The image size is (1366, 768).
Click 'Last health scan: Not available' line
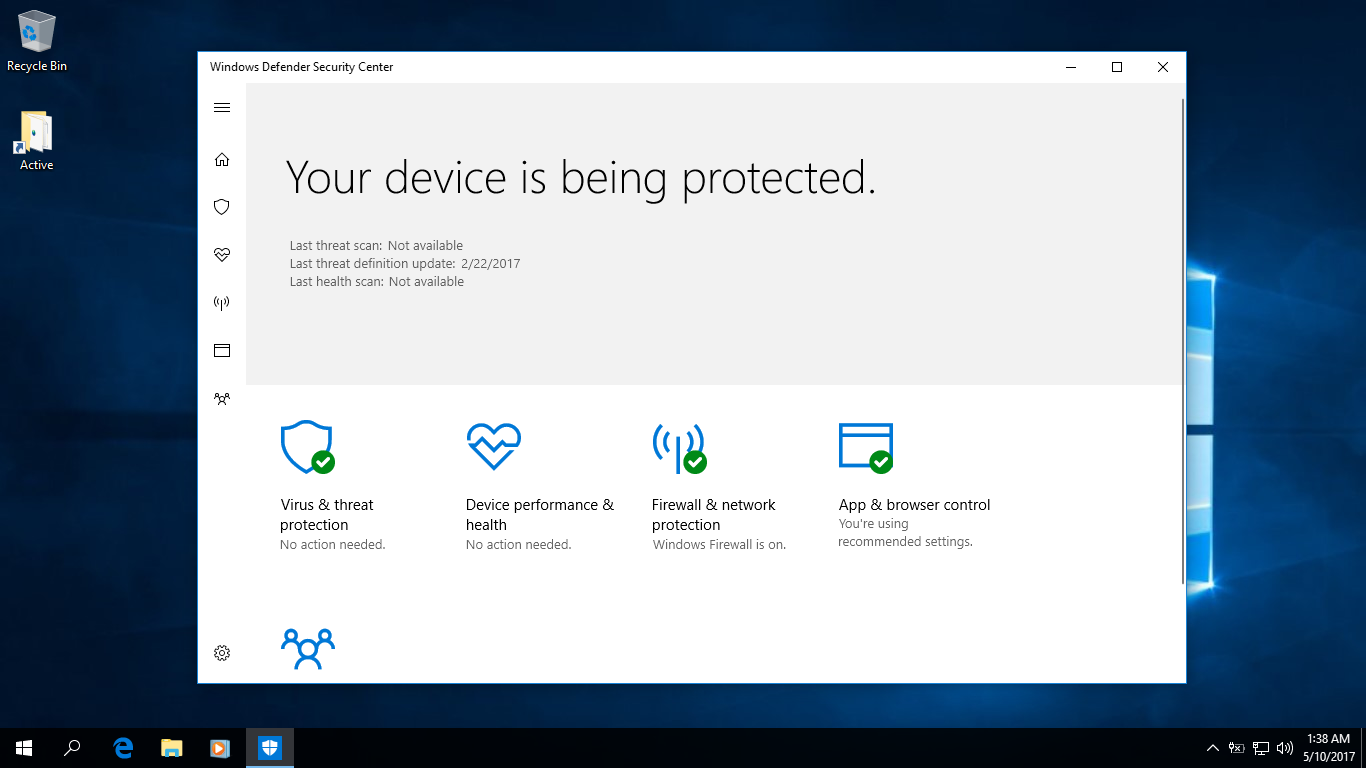pyautogui.click(x=377, y=282)
